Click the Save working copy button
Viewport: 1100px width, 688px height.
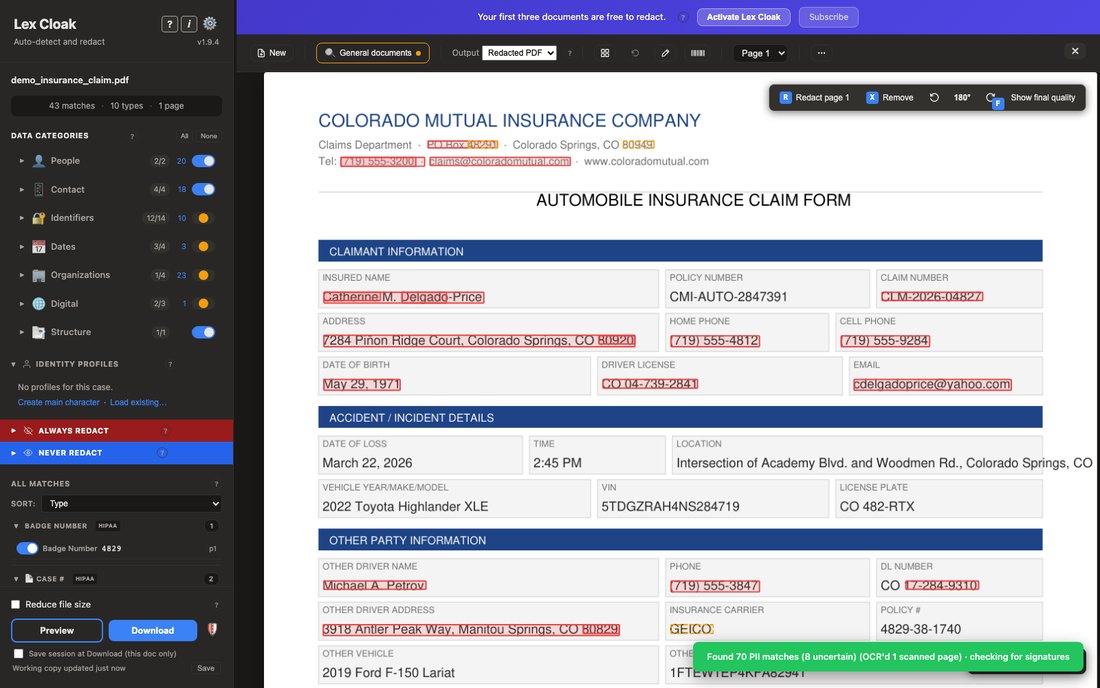pos(206,668)
